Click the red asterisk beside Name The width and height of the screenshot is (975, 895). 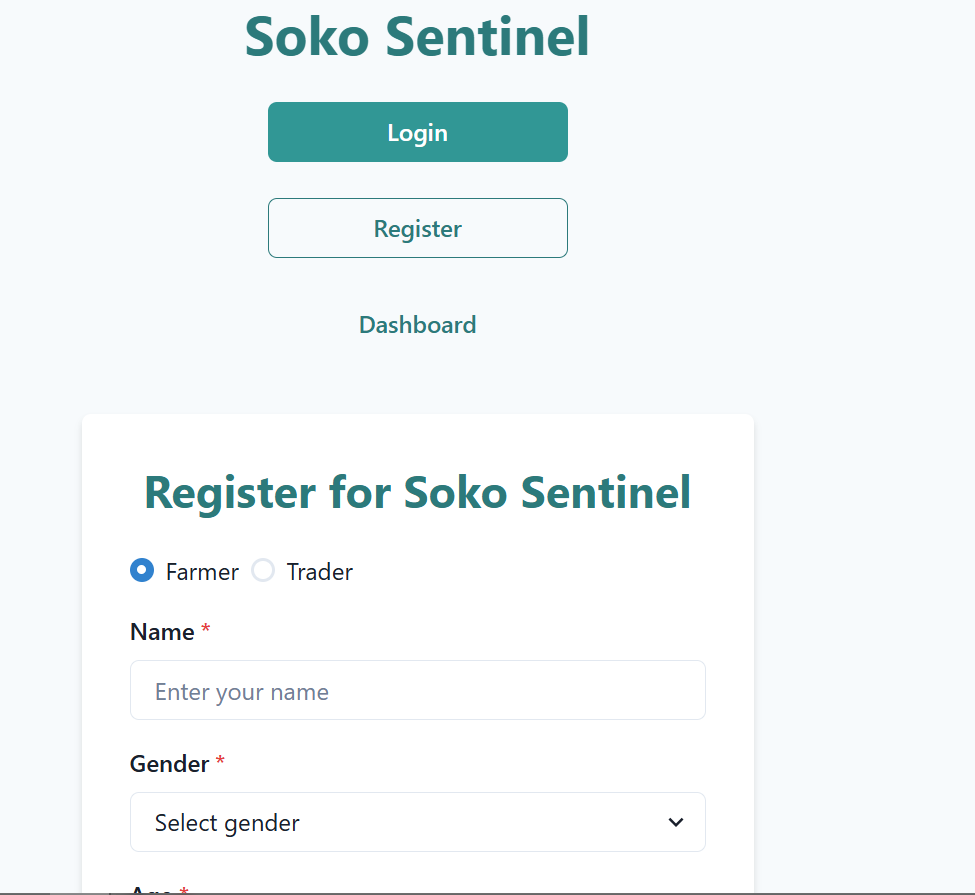pos(206,630)
